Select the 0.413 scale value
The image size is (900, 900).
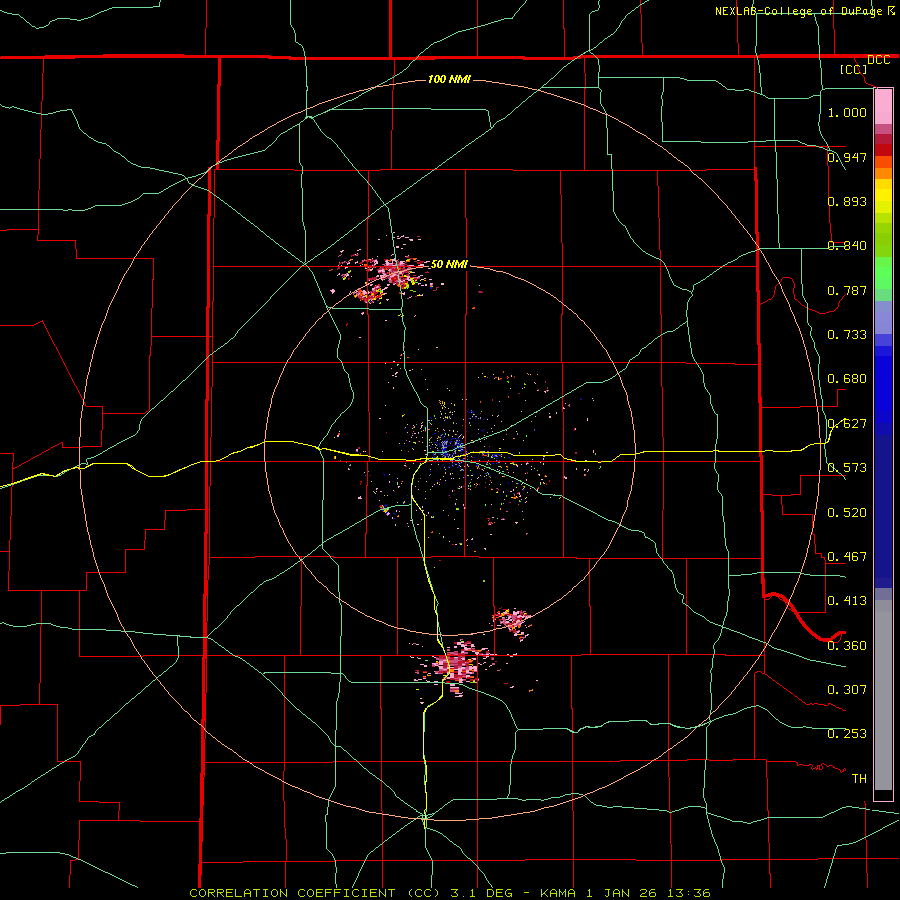(847, 601)
